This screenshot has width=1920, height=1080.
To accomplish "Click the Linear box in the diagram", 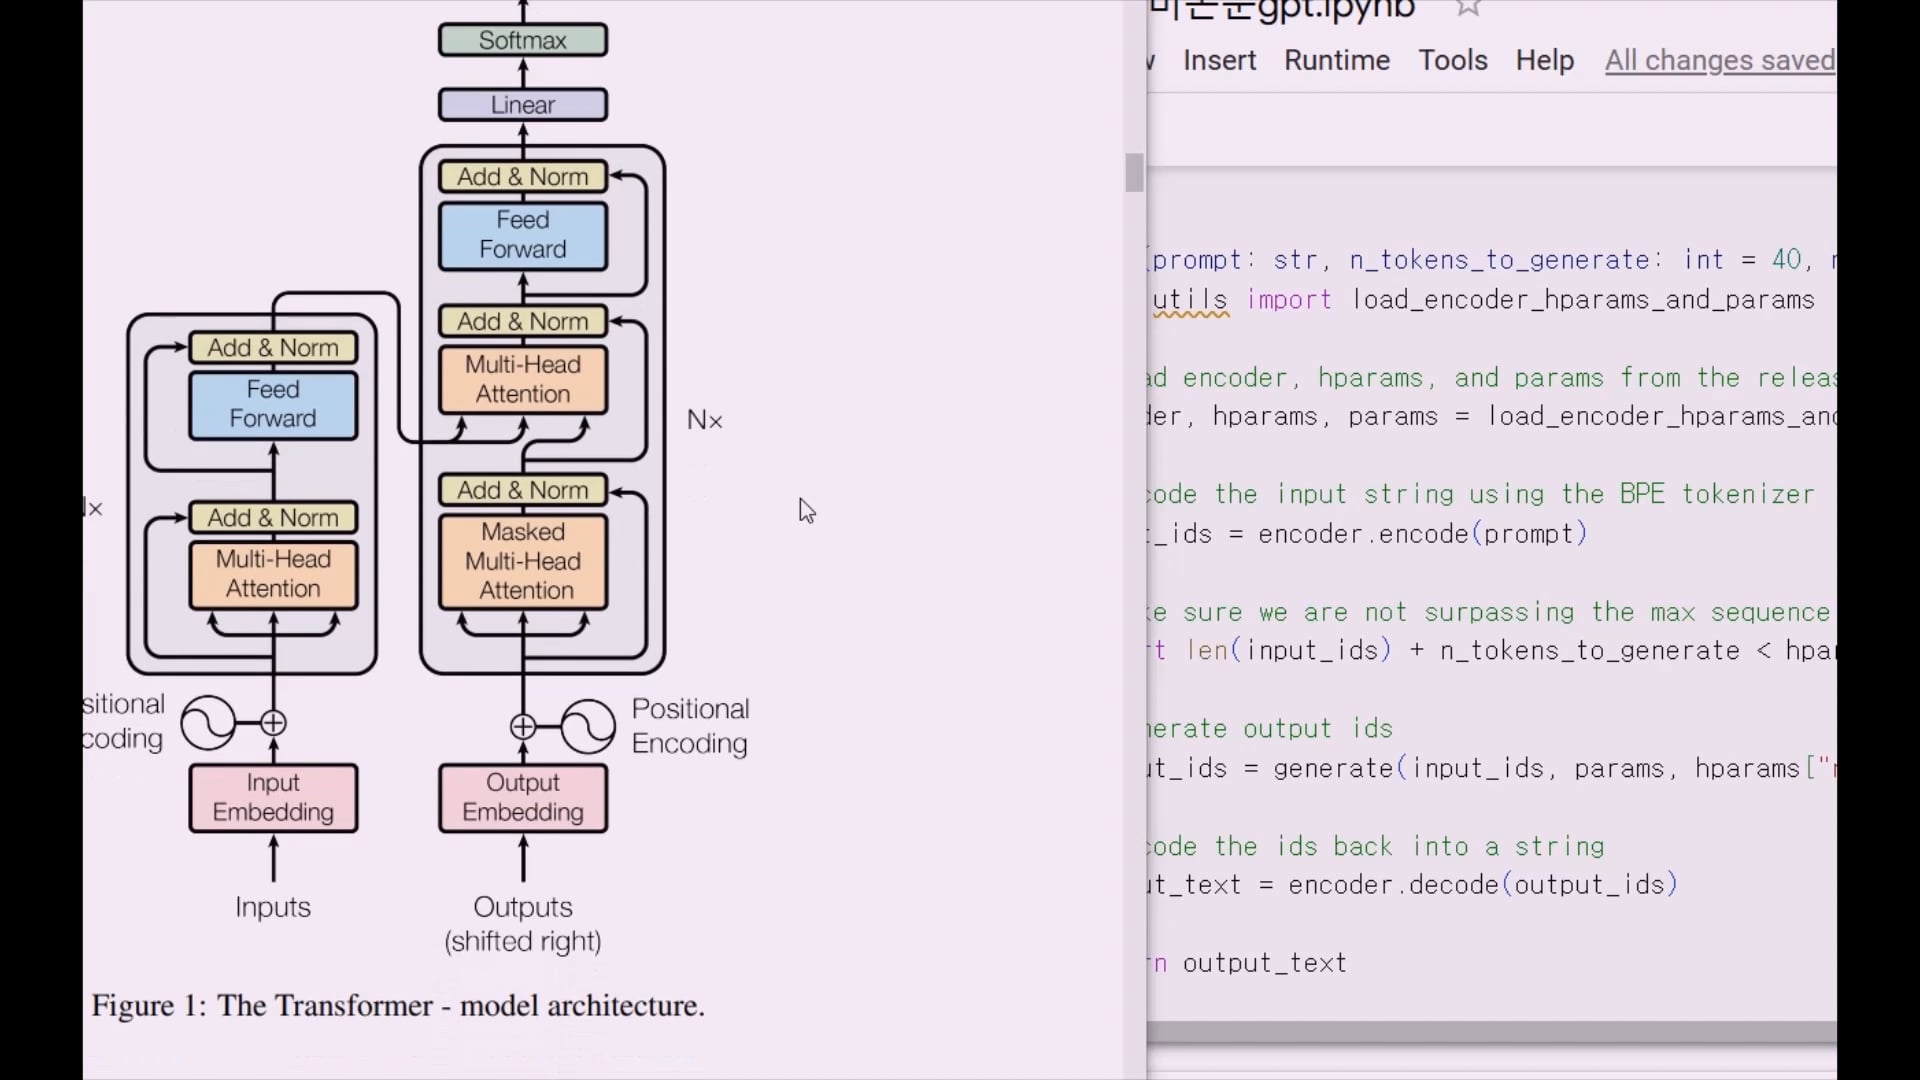I will [x=523, y=105].
